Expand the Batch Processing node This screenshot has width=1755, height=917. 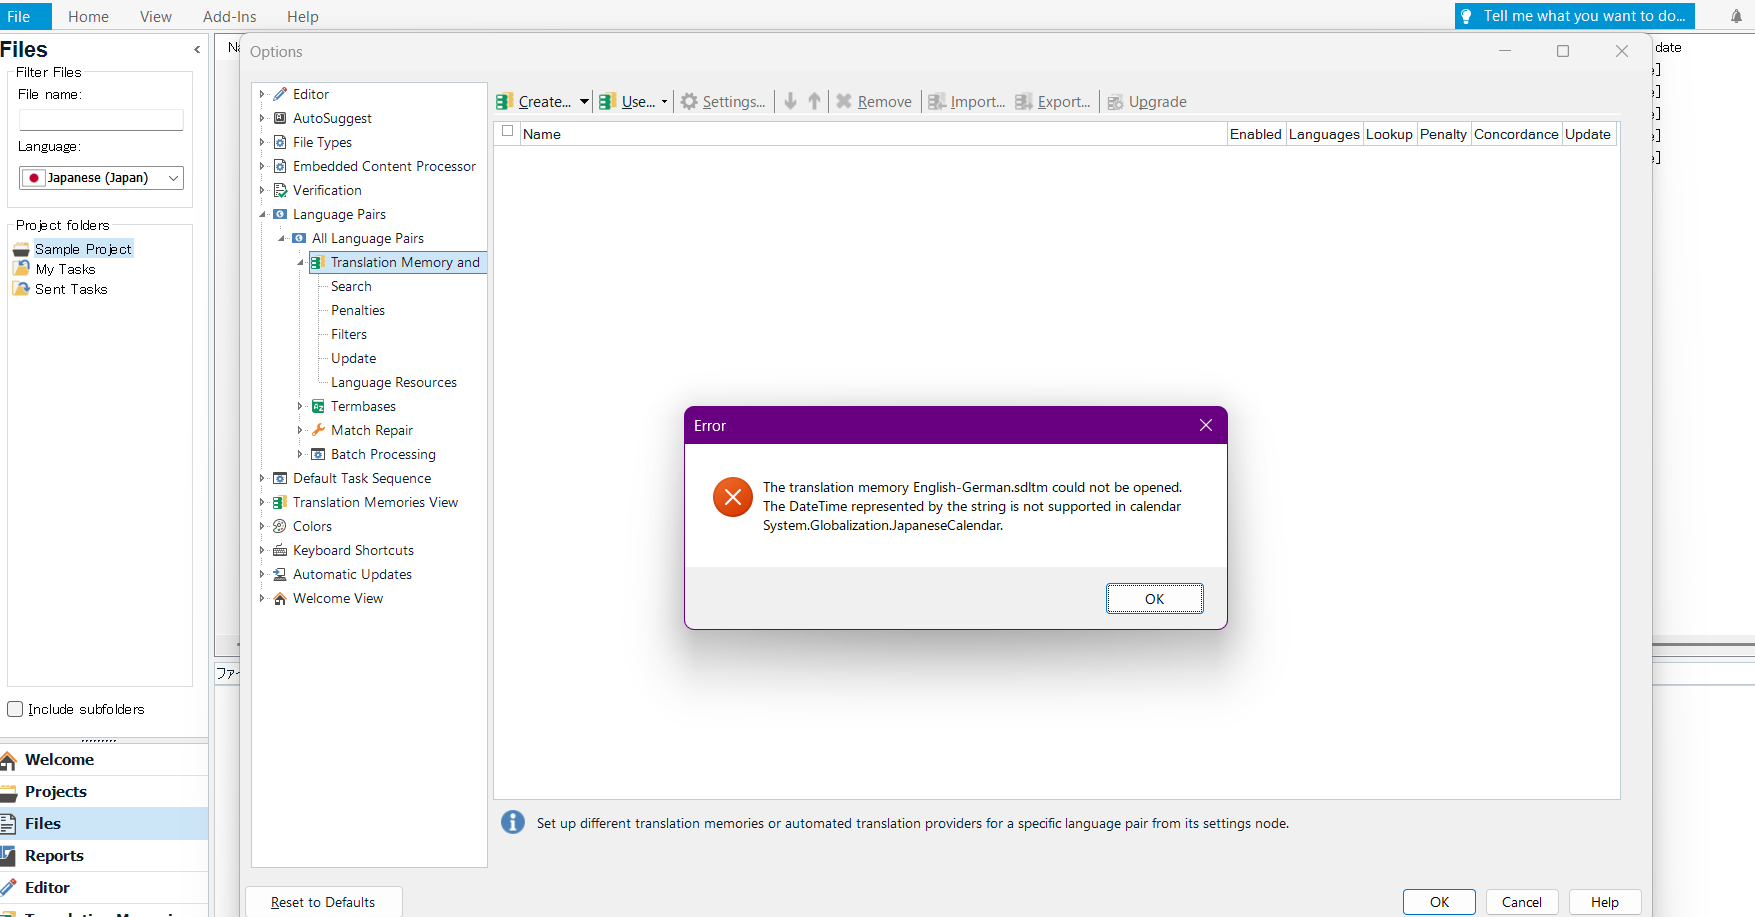coord(300,454)
